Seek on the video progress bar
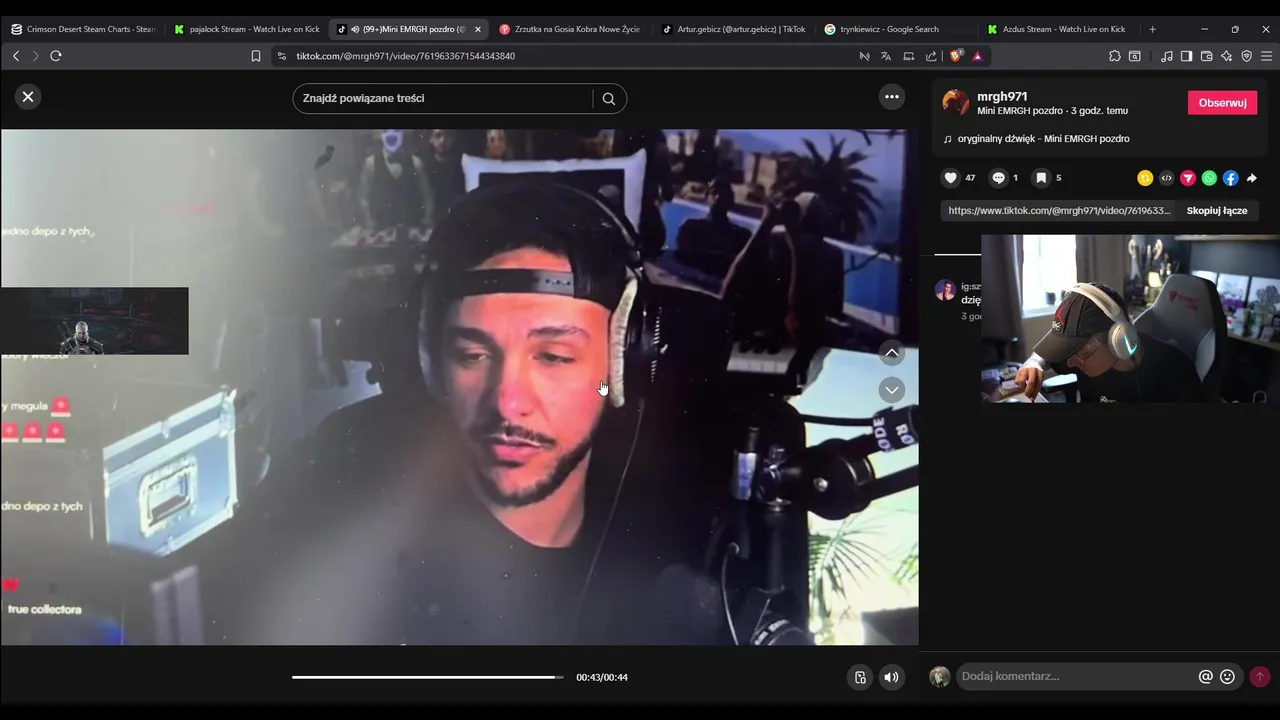The height and width of the screenshot is (720, 1280). pos(428,677)
